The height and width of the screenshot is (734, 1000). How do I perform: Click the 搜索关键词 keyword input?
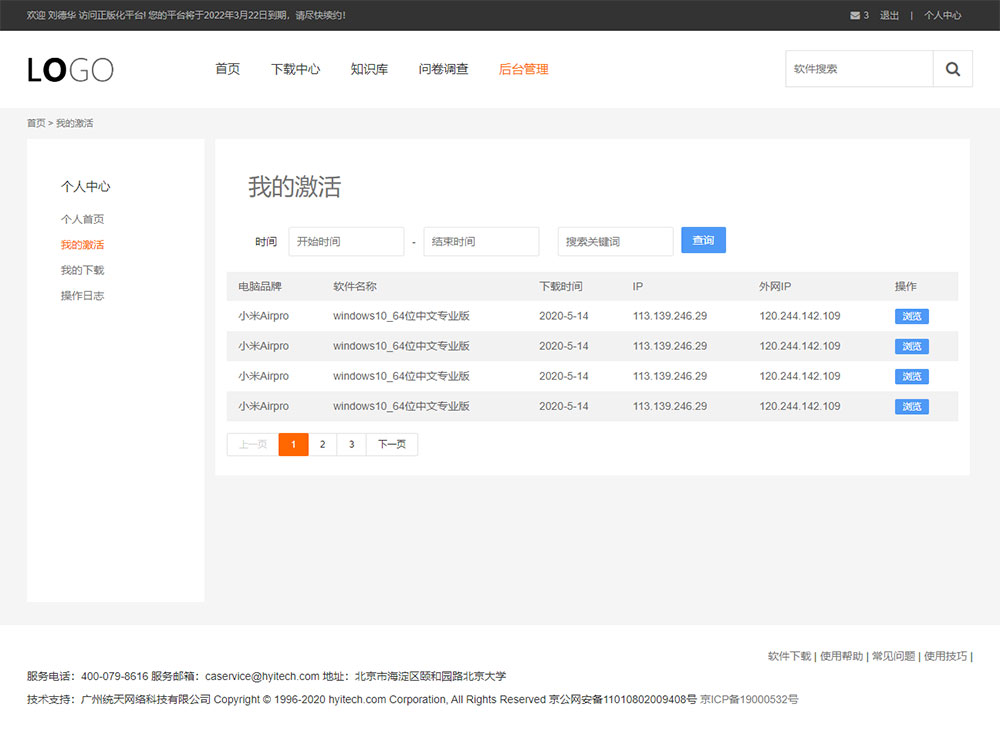coord(615,241)
